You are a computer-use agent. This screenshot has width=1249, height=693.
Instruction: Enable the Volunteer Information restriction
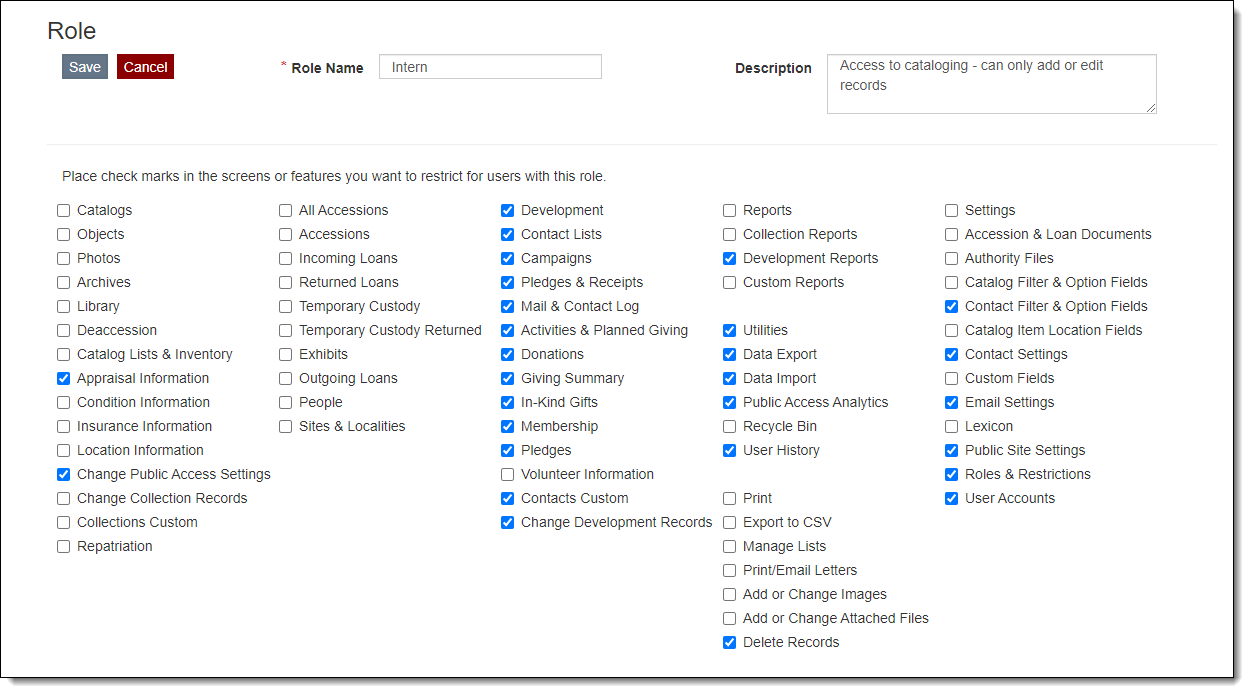[x=507, y=474]
